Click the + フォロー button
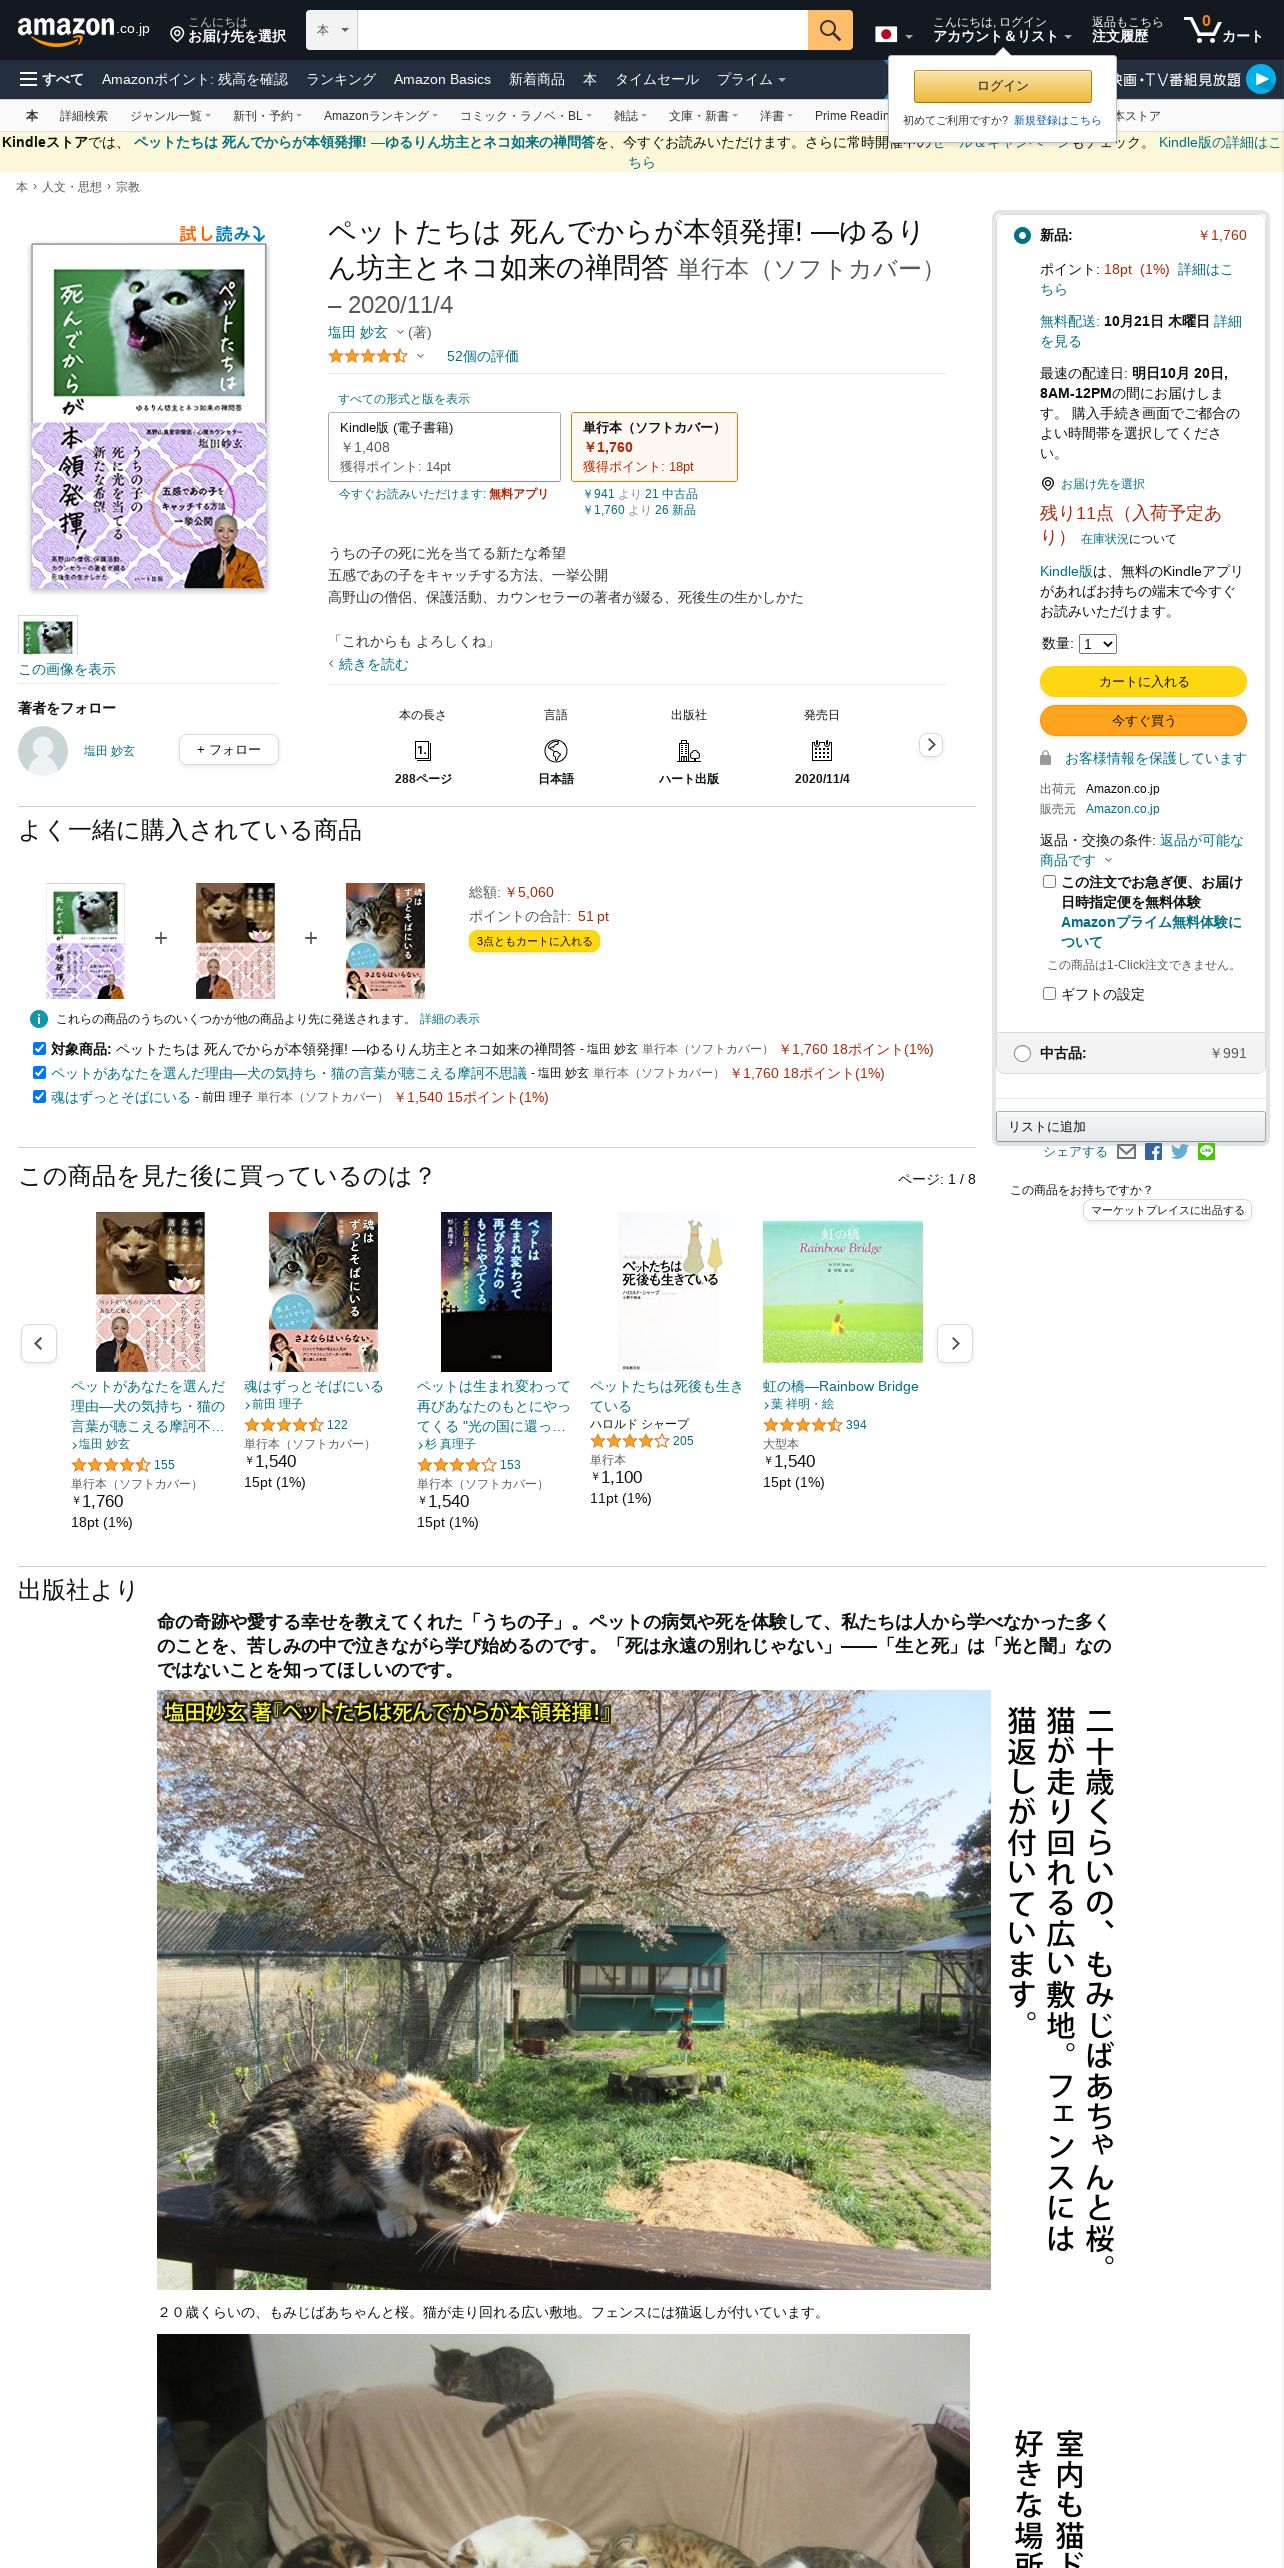The height and width of the screenshot is (2568, 1284). [x=229, y=749]
